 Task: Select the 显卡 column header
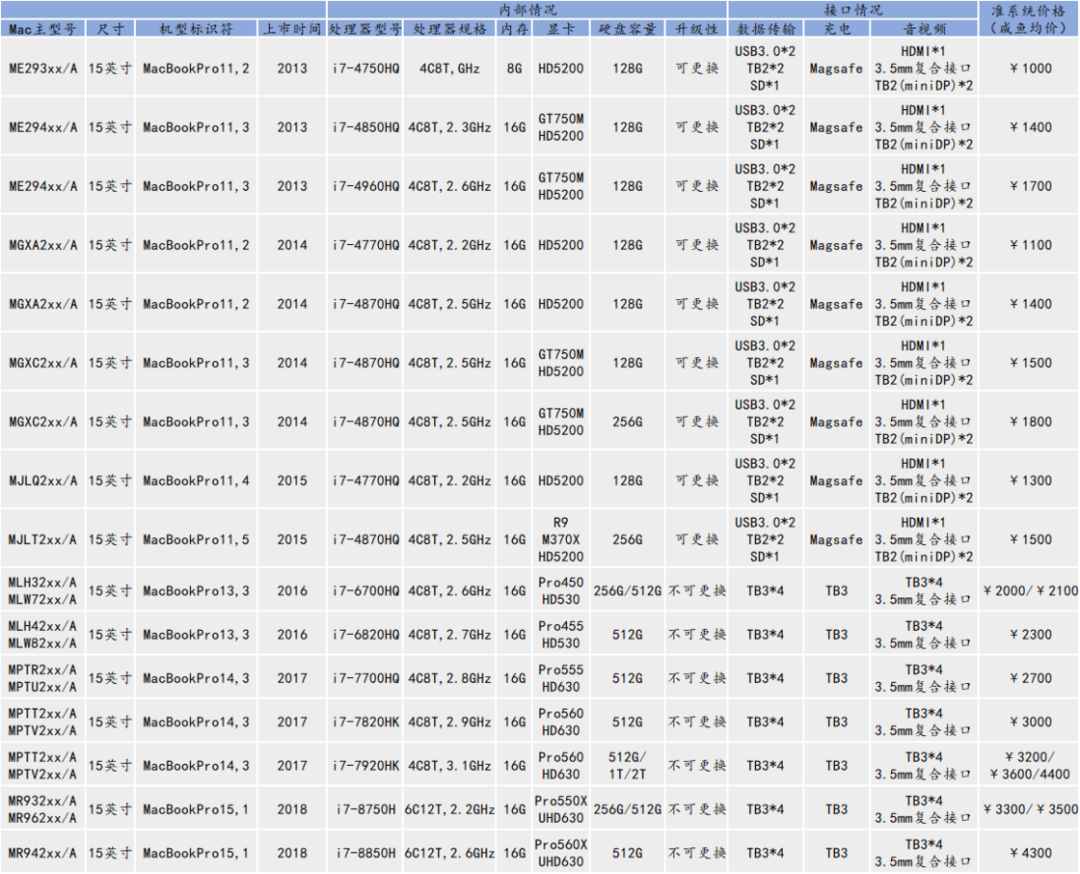561,29
